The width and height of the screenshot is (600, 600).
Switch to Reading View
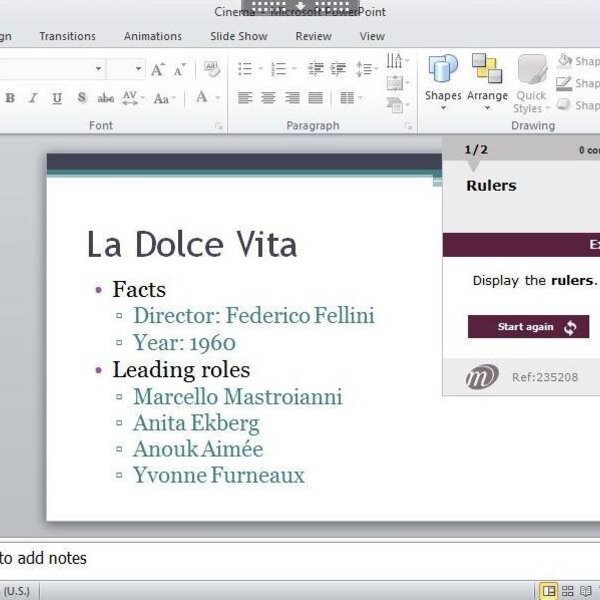pyautogui.click(x=585, y=591)
